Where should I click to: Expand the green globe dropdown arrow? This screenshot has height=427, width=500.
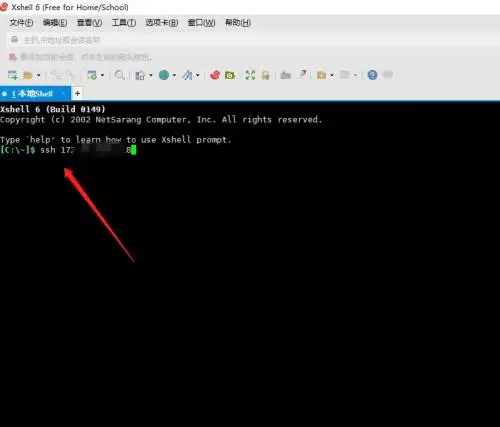[174, 75]
